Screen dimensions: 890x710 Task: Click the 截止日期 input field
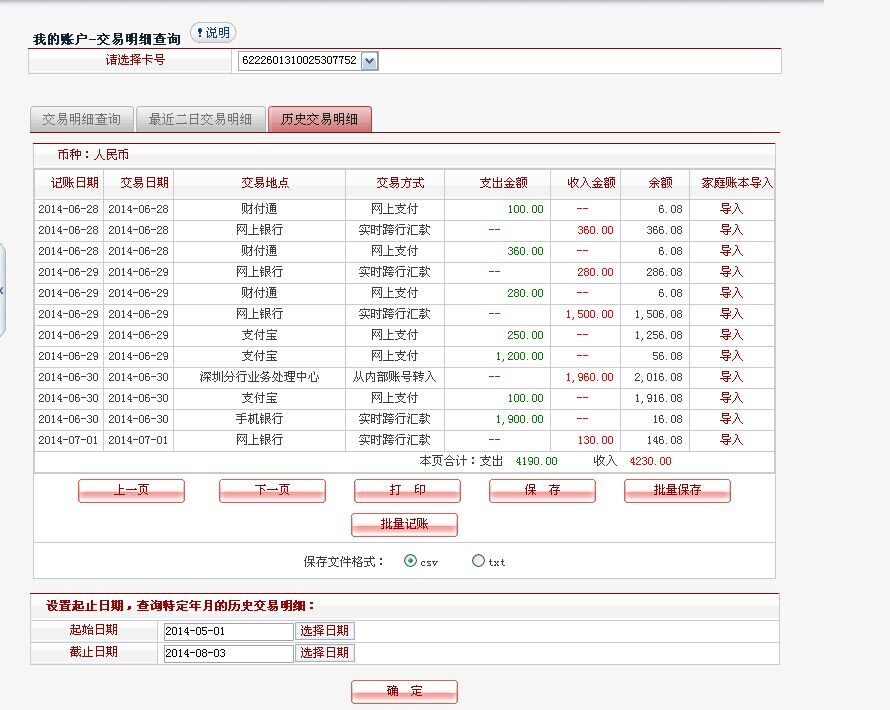coord(227,653)
